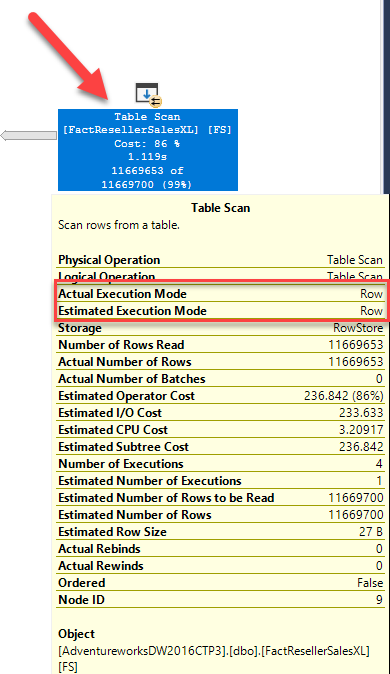Click the Node ID property row
390x674 pixels.
[x=220, y=600]
